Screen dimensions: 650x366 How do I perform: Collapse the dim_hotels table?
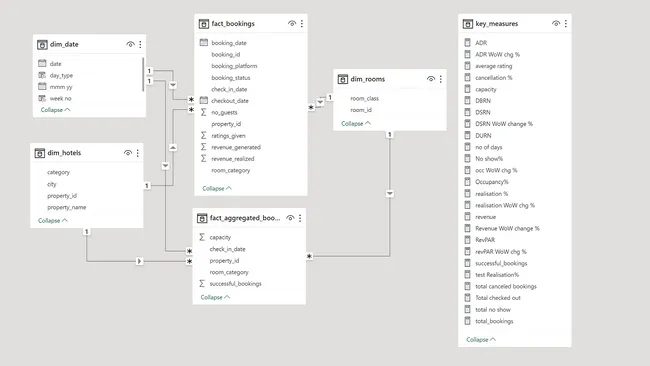tap(53, 221)
